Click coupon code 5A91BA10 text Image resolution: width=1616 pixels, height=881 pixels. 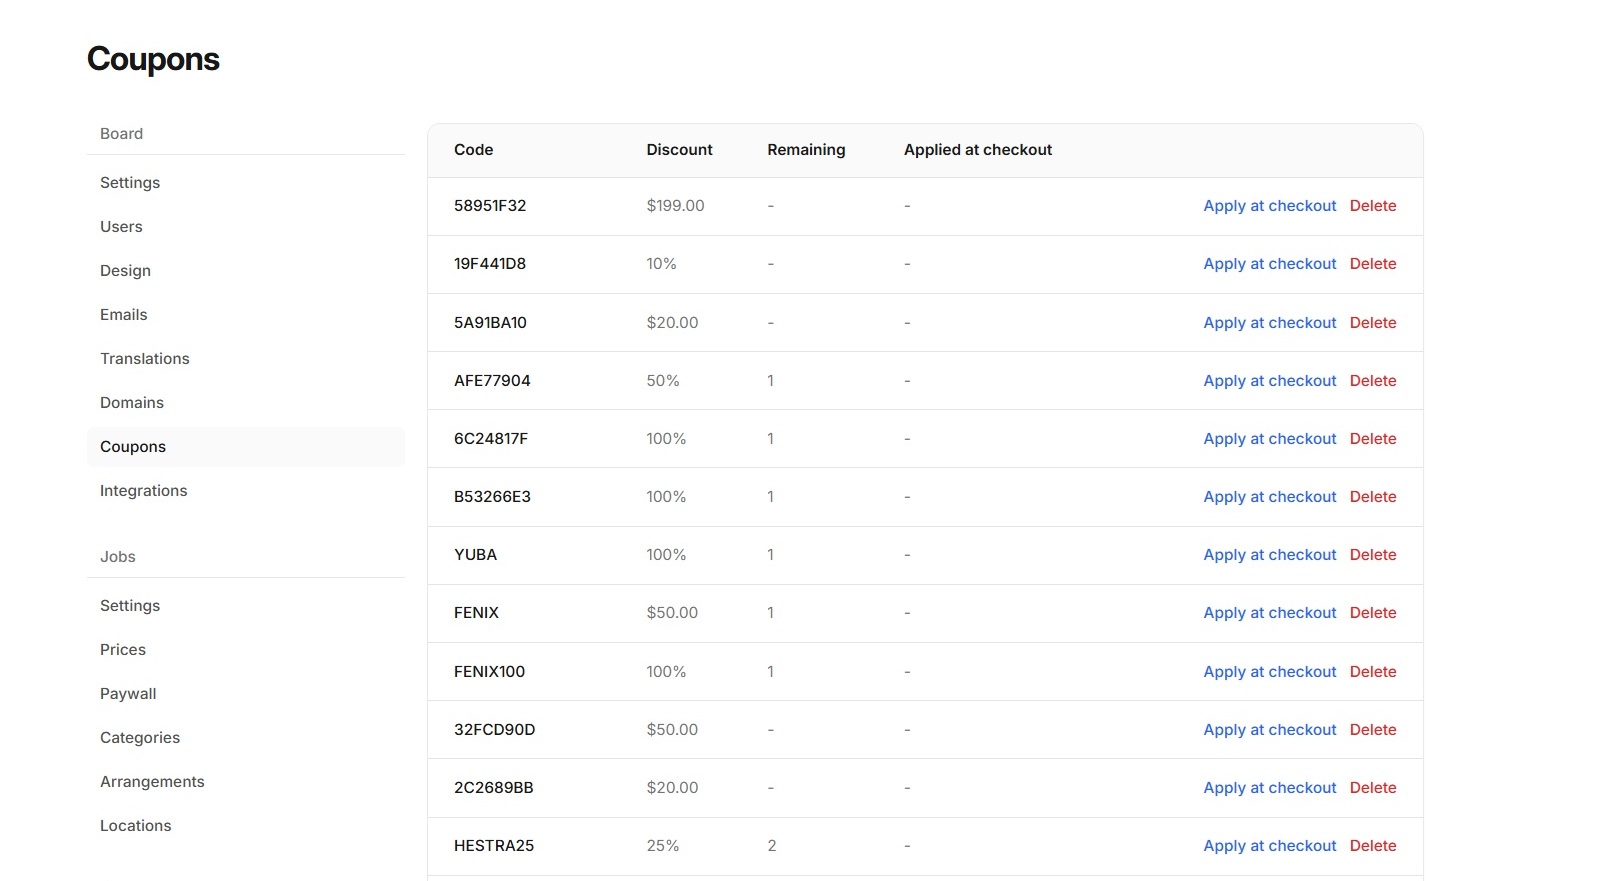pyautogui.click(x=490, y=323)
